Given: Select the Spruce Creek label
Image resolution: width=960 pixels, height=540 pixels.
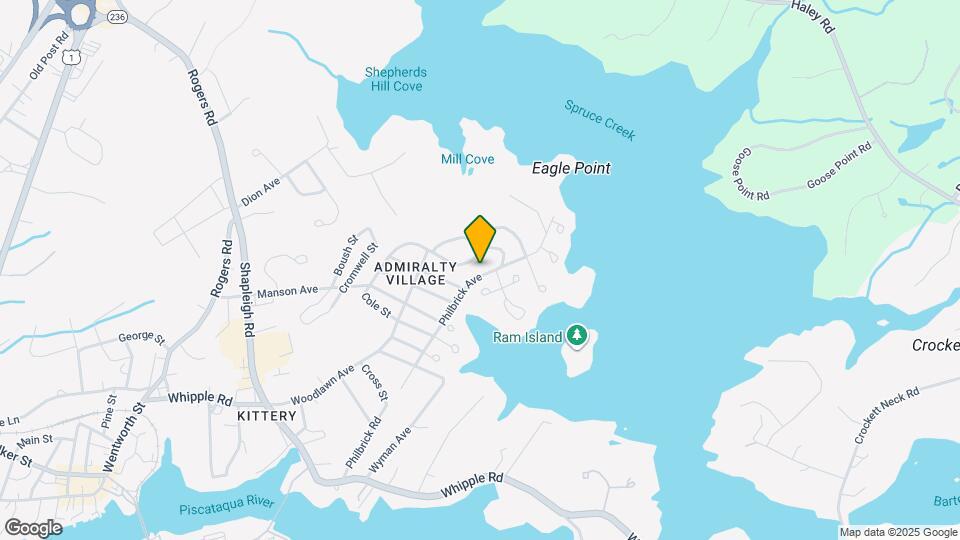Looking at the screenshot, I should pyautogui.click(x=600, y=120).
